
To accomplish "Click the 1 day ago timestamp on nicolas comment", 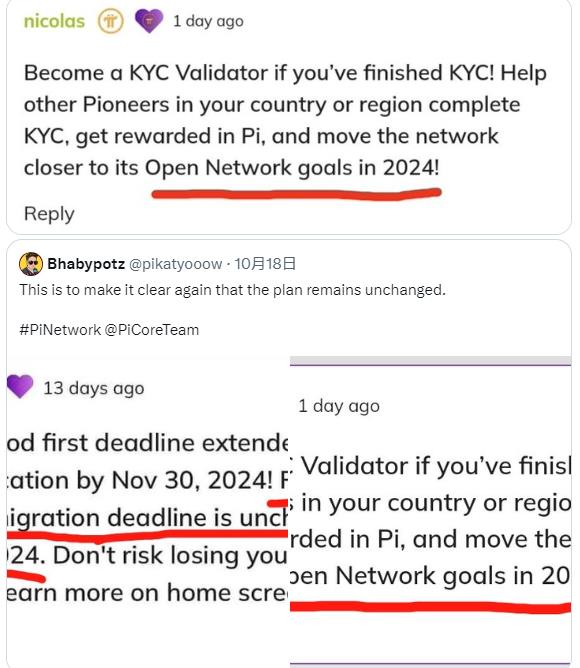I will click(x=208, y=21).
